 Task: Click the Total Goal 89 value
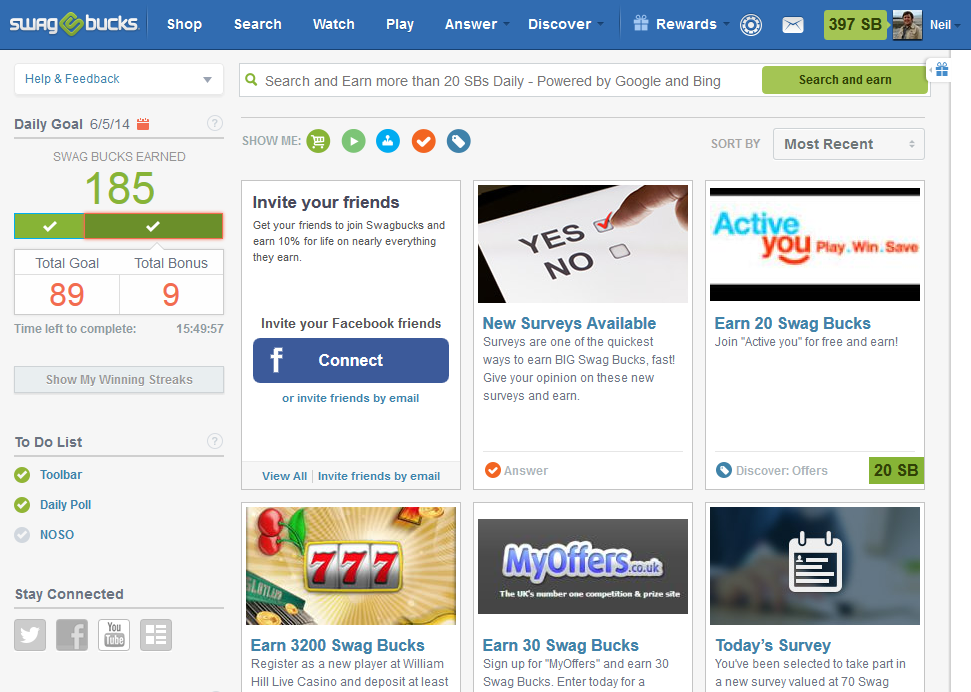tap(67, 294)
